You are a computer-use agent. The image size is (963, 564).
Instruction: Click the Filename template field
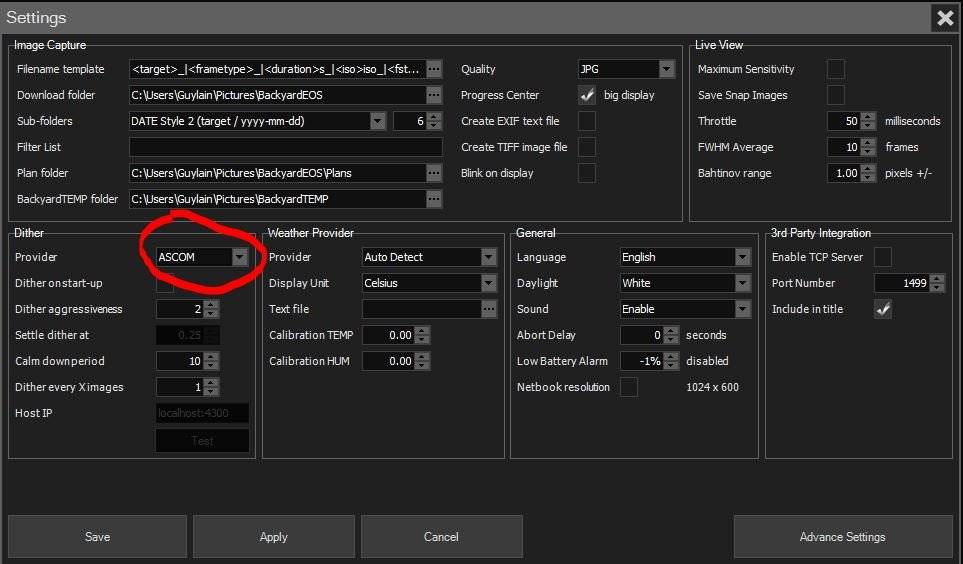(x=277, y=69)
